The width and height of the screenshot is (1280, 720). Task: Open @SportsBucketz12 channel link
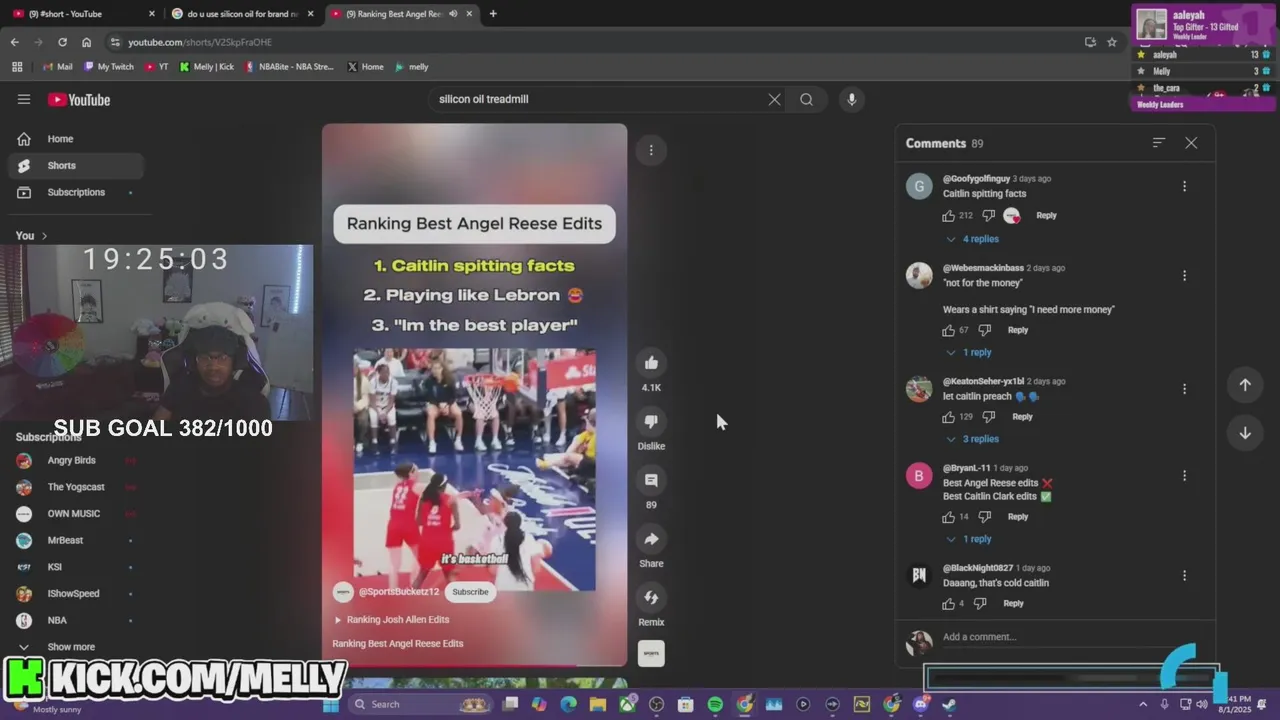coord(399,592)
